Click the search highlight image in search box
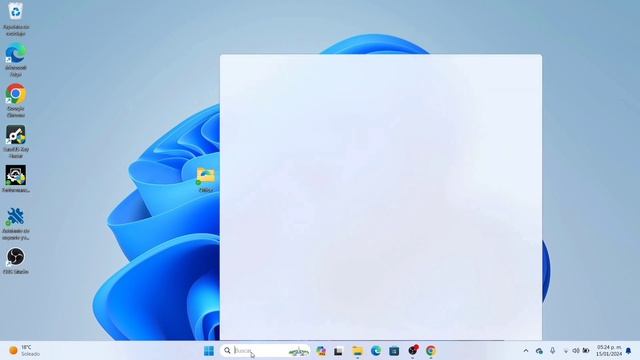This screenshot has height=360, width=640. click(298, 351)
